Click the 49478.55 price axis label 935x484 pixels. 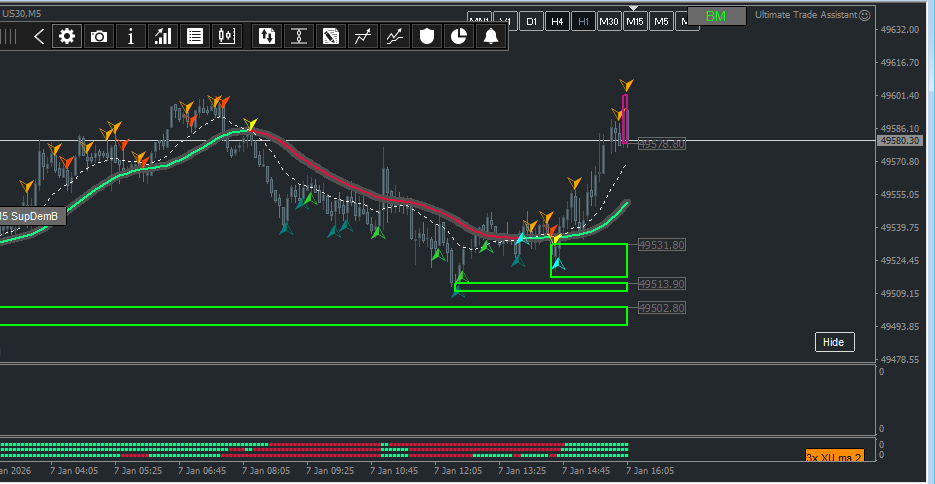900,360
